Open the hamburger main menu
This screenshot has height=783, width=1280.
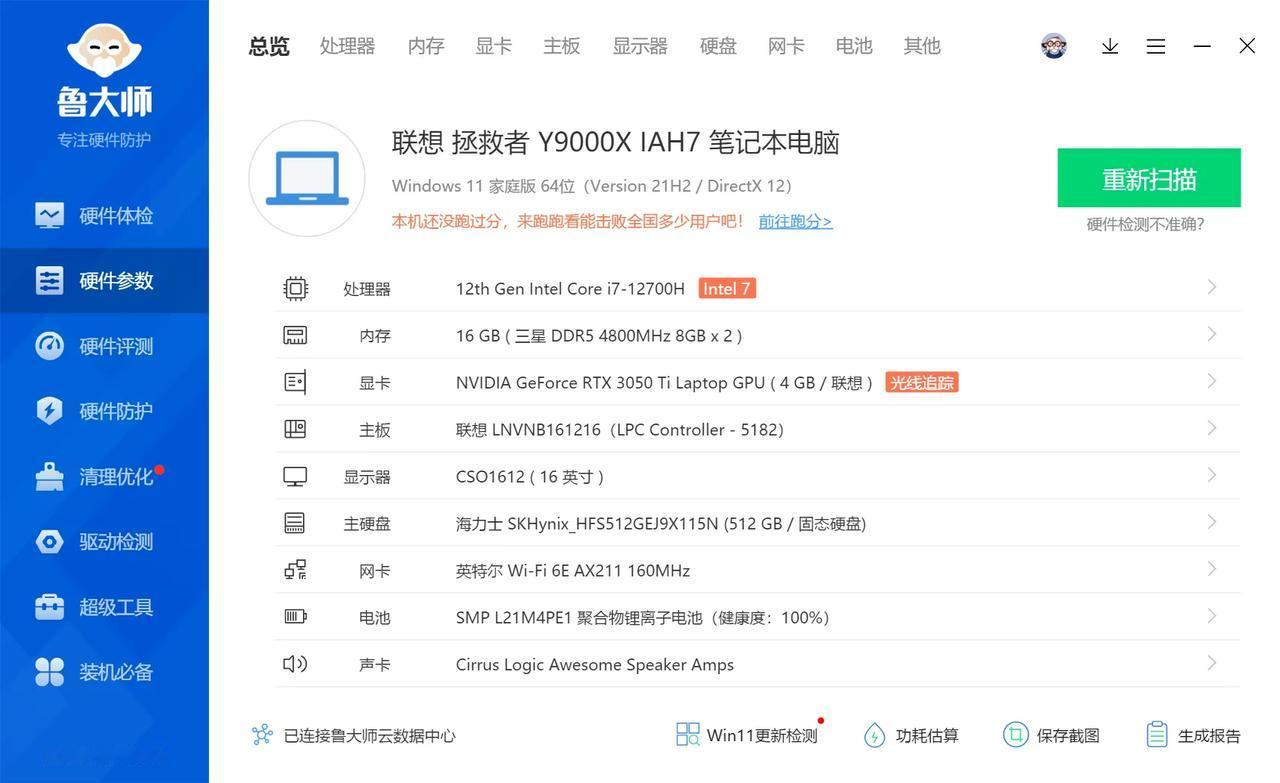pyautogui.click(x=1156, y=46)
